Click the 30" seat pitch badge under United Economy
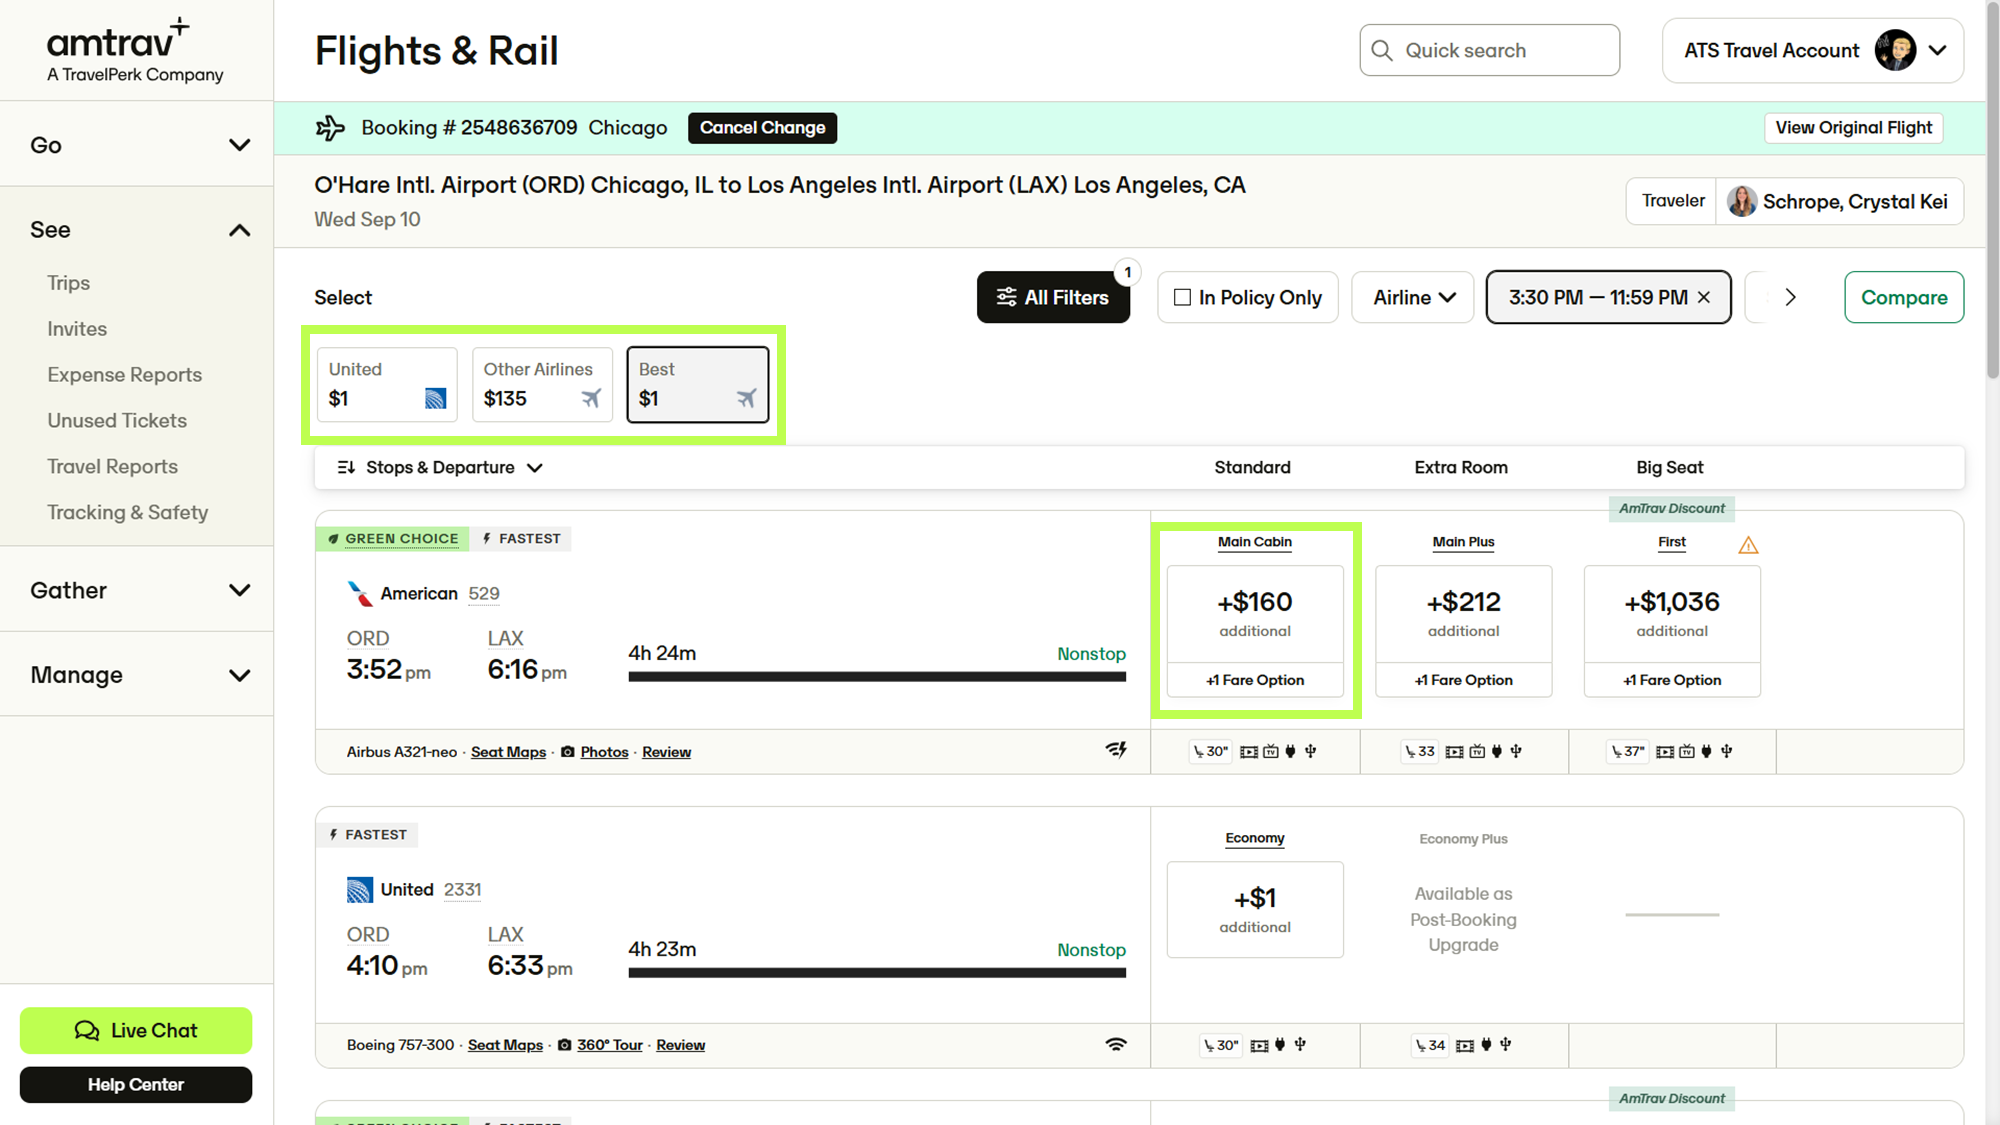 [x=1220, y=1045]
